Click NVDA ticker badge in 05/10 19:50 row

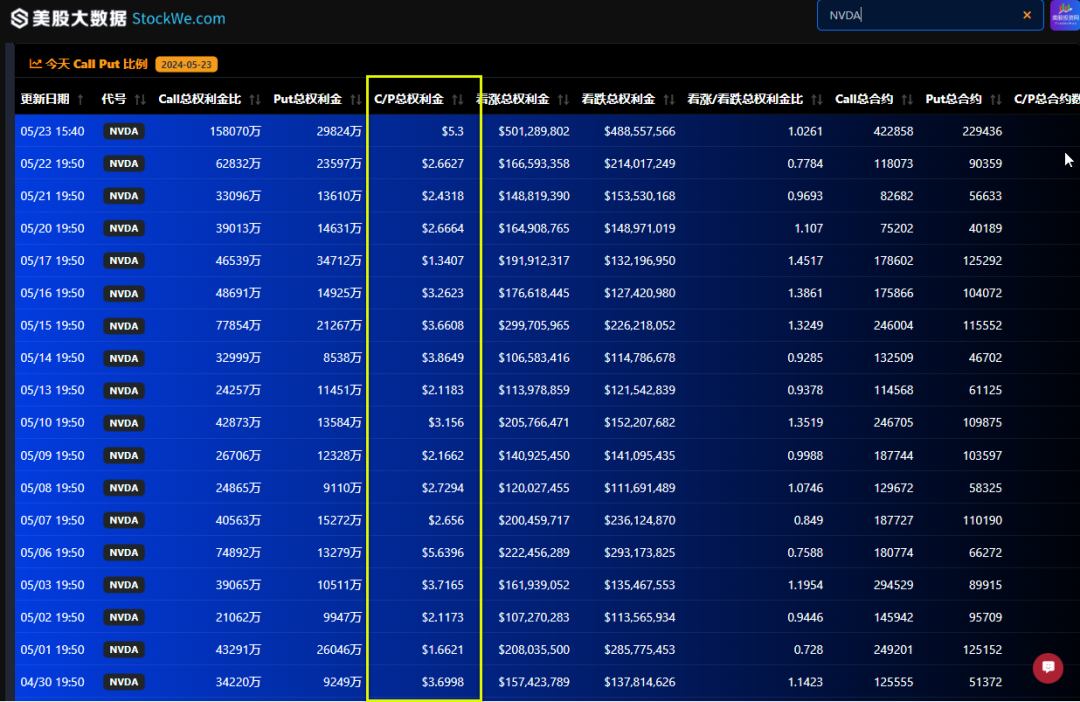click(x=124, y=422)
